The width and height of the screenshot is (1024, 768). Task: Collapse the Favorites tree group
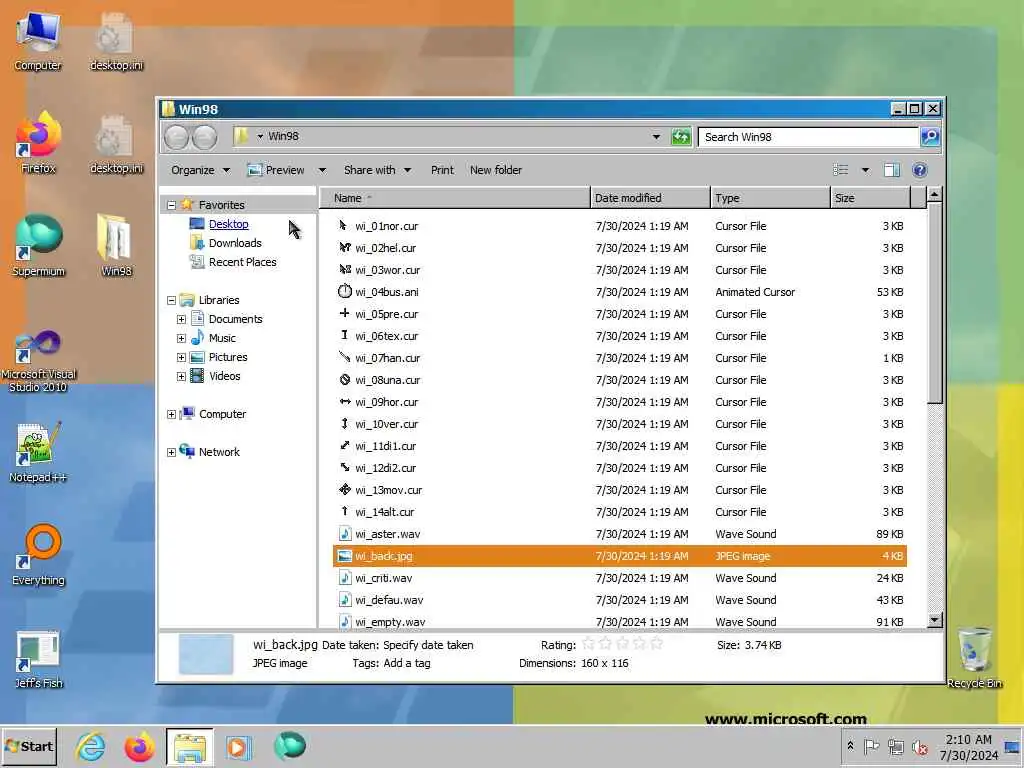pyautogui.click(x=171, y=205)
